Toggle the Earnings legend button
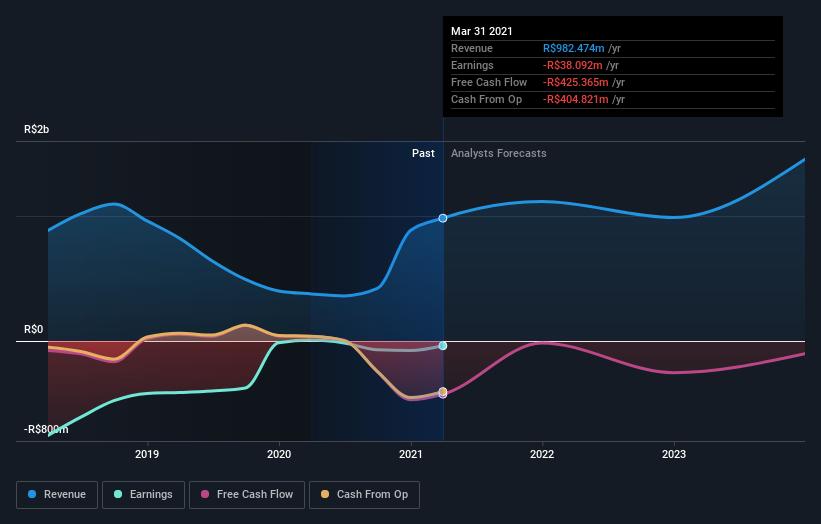Screen dimensions: 821x524 pos(143,495)
